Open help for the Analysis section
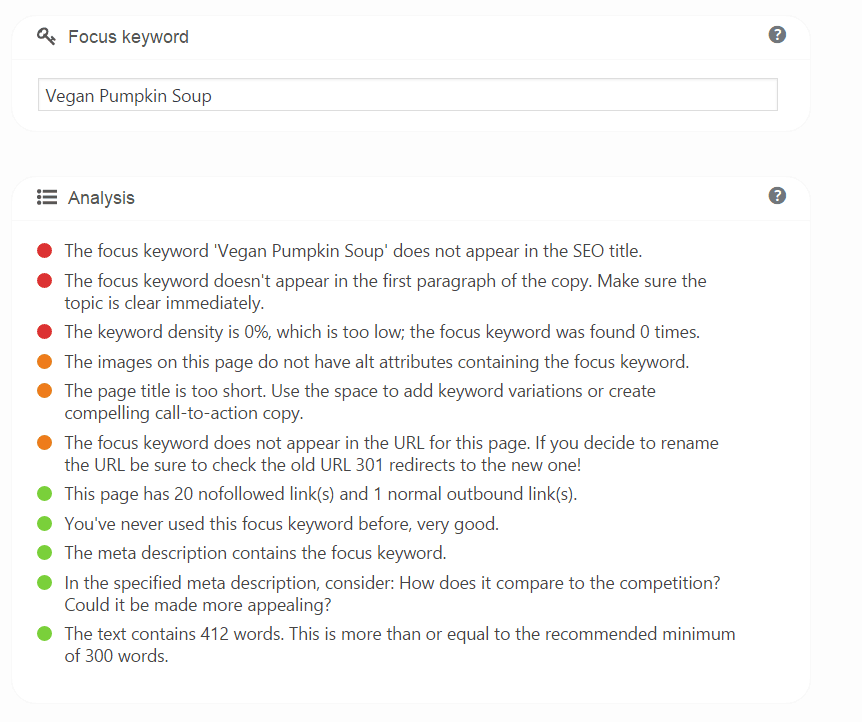This screenshot has width=862, height=722. pyautogui.click(x=777, y=195)
